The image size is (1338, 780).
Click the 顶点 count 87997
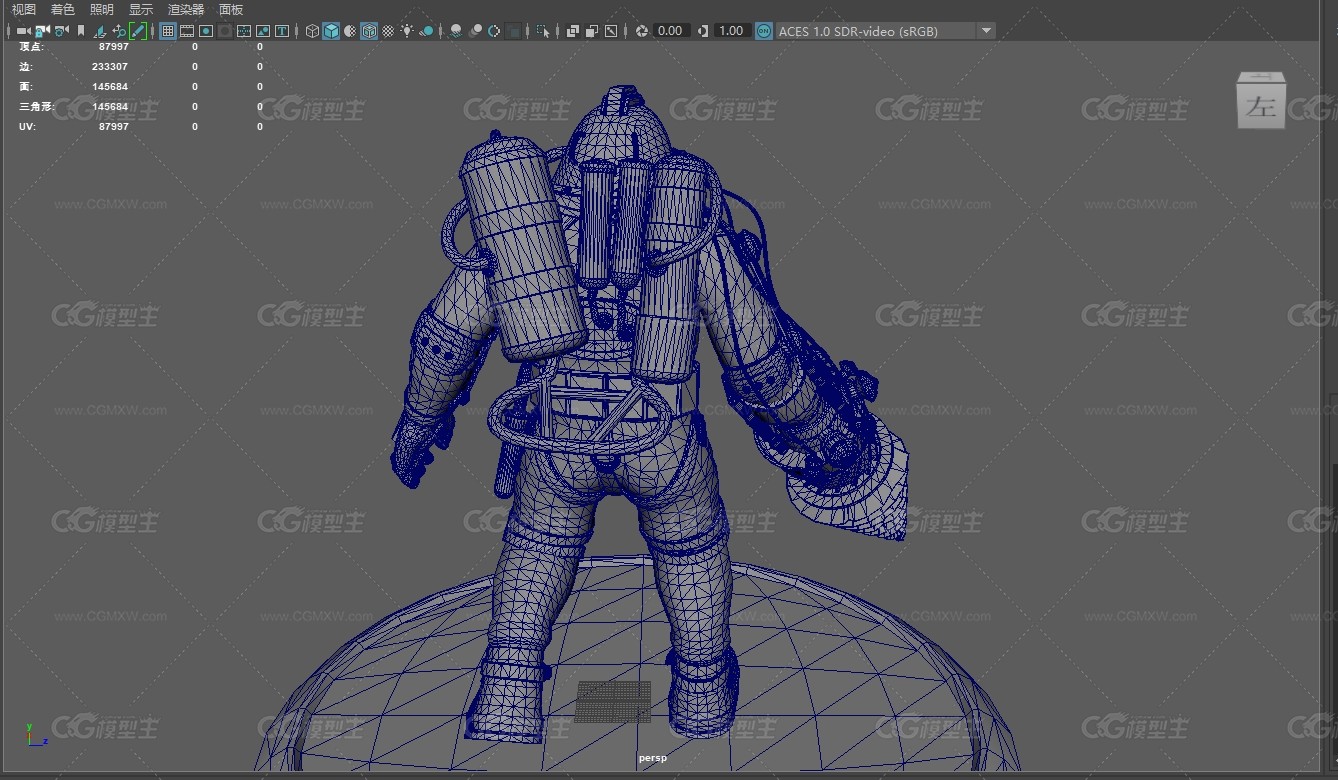point(114,47)
